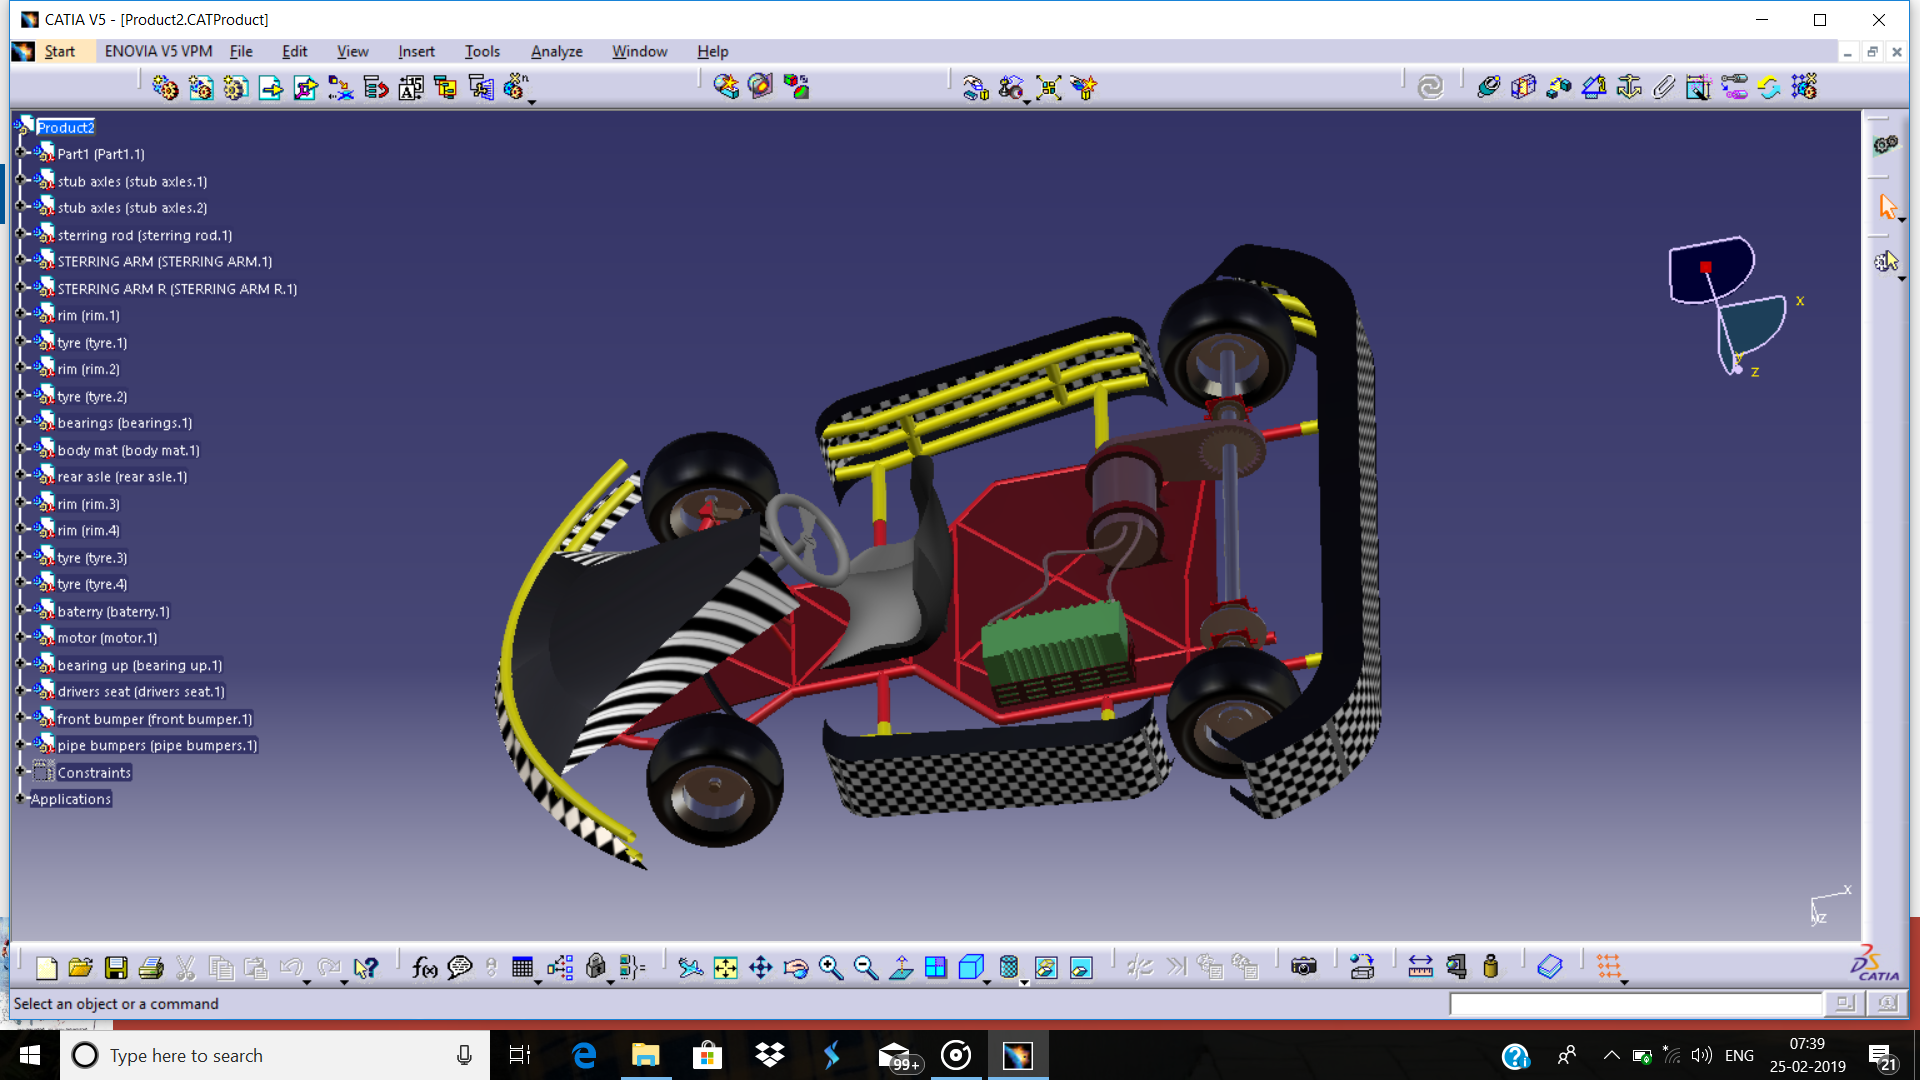
Task: Click the Contact Constraint icon
Action: point(1523,88)
